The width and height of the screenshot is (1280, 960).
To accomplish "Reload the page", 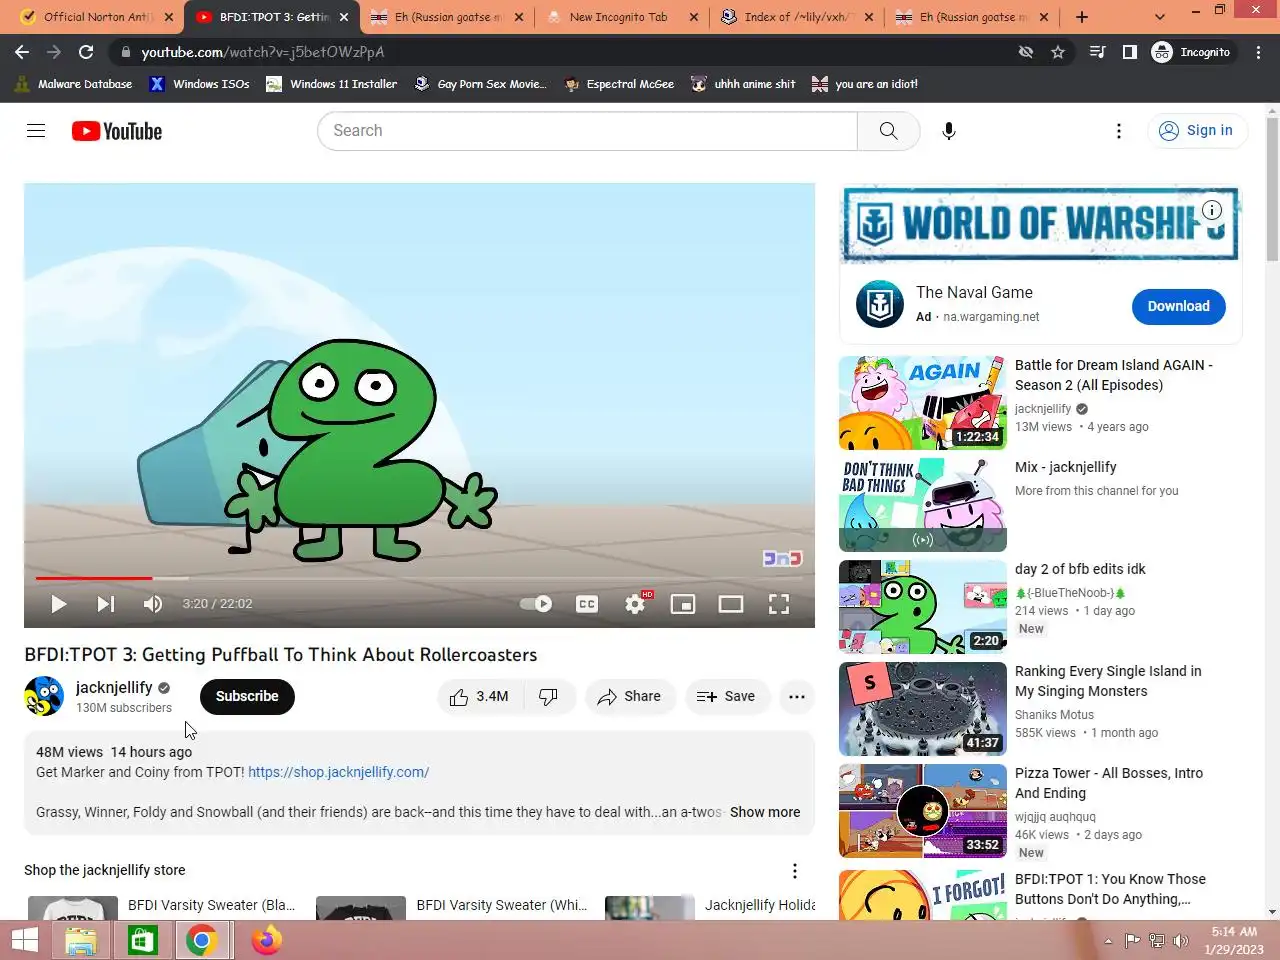I will click(86, 52).
